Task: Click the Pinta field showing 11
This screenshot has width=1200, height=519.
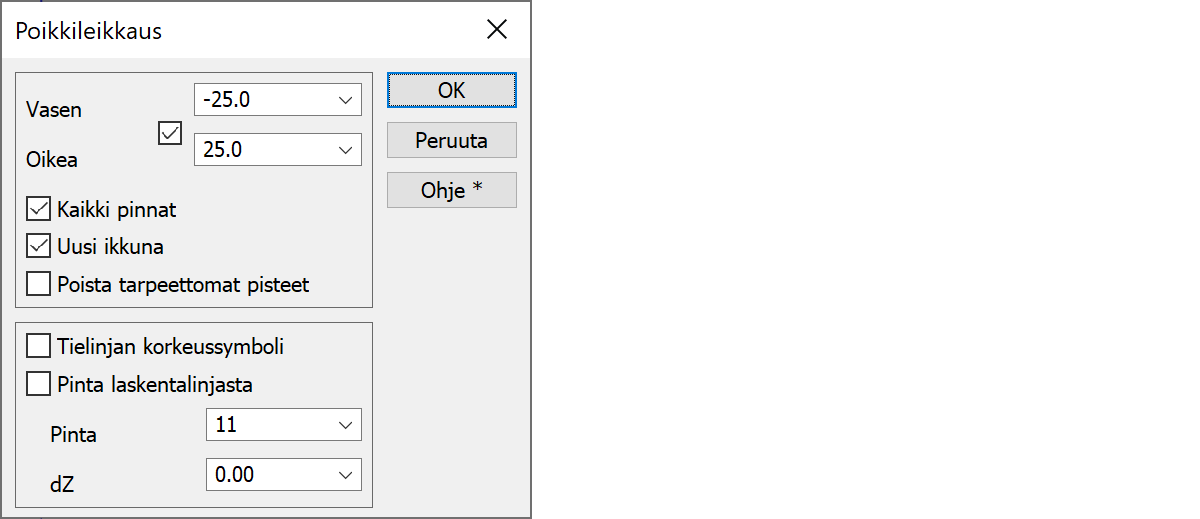Action: coord(268,425)
